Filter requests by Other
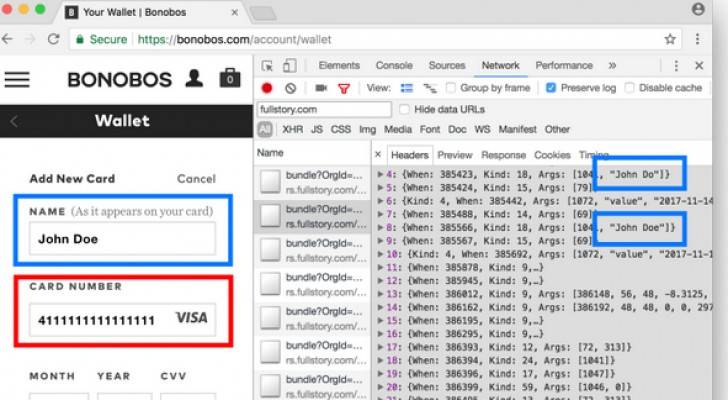The width and height of the screenshot is (728, 400). [x=557, y=129]
